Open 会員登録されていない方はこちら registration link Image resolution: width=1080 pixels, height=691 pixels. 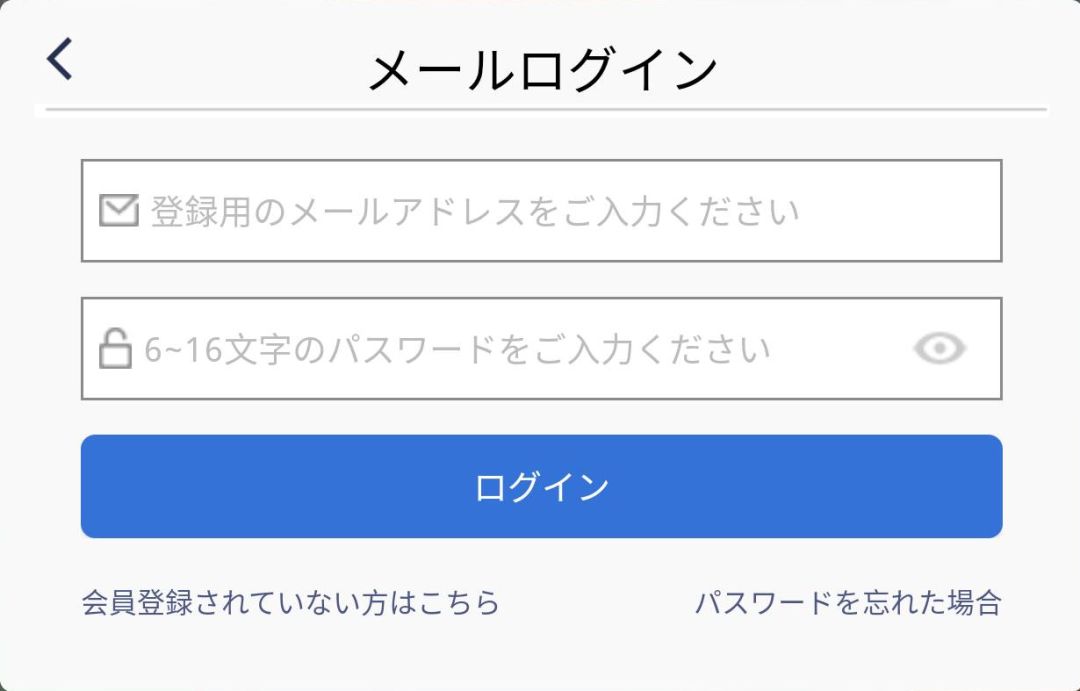click(x=291, y=601)
